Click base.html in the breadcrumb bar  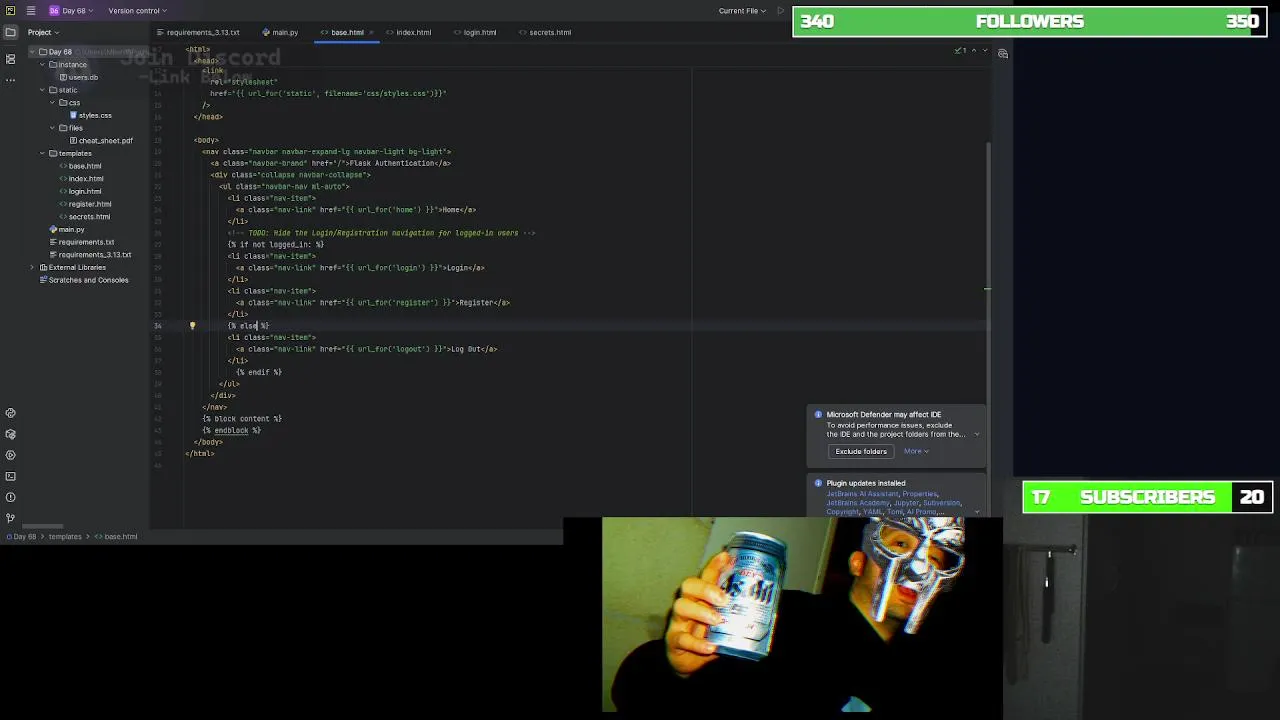(116, 537)
